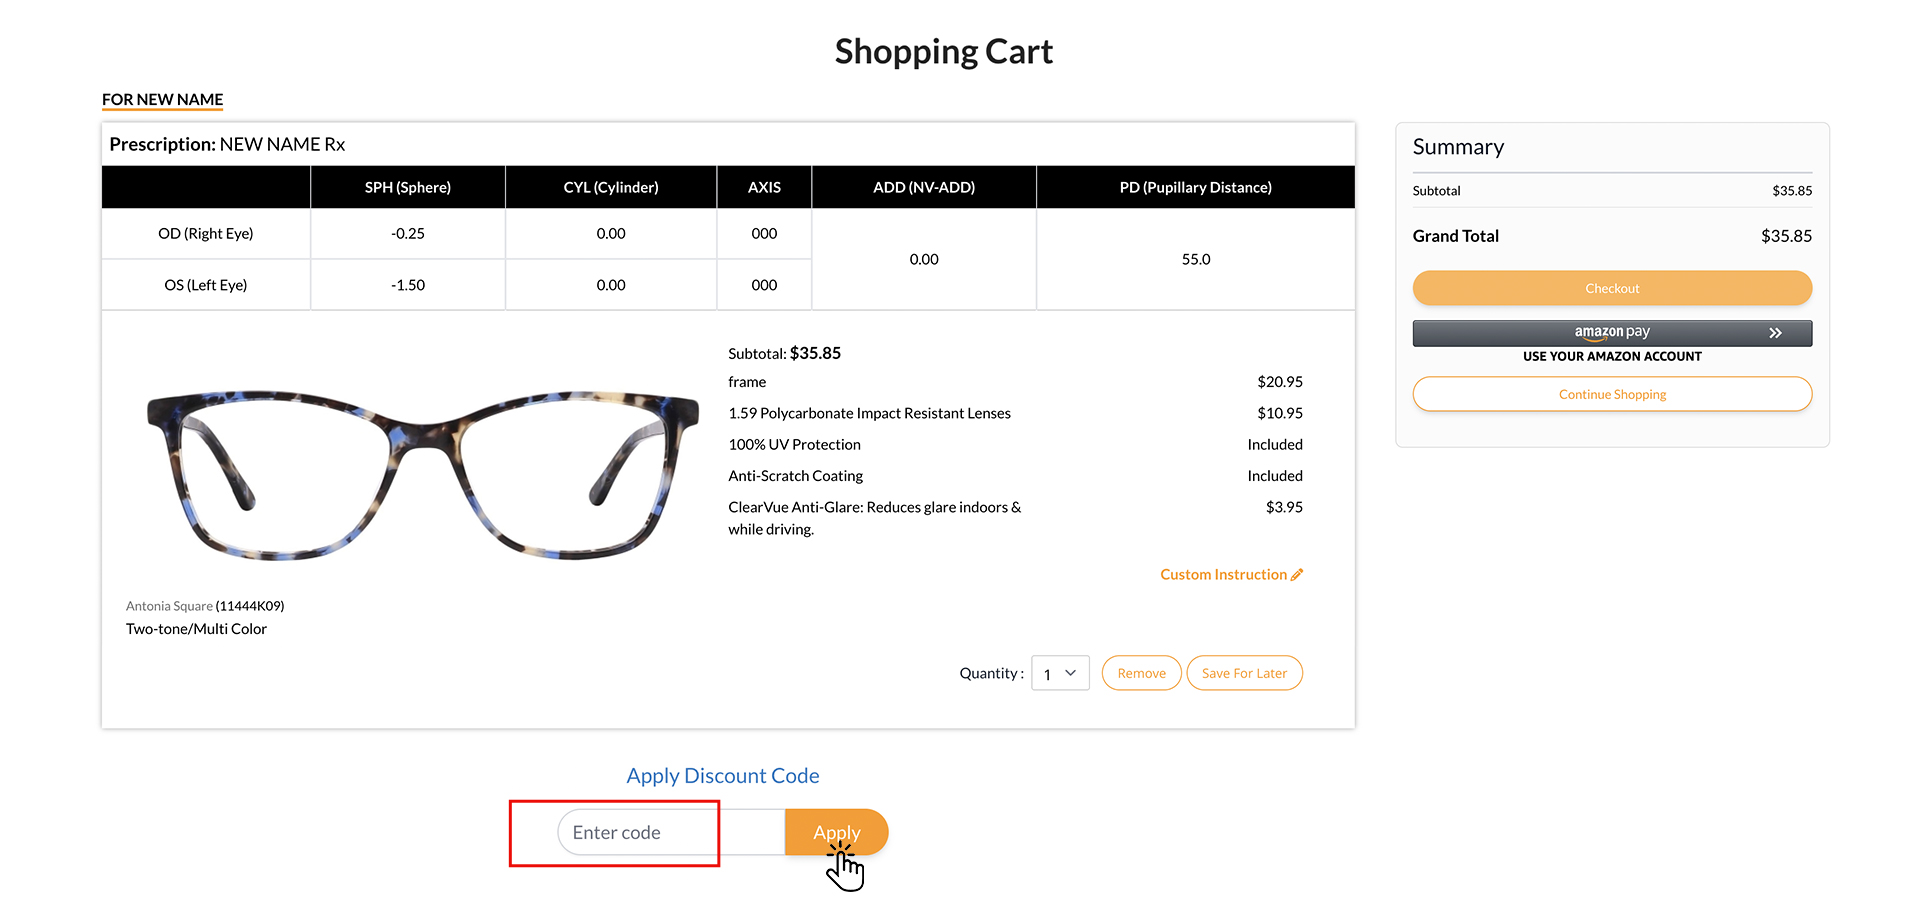Click Continue Shopping
1920x912 pixels.
pos(1612,394)
